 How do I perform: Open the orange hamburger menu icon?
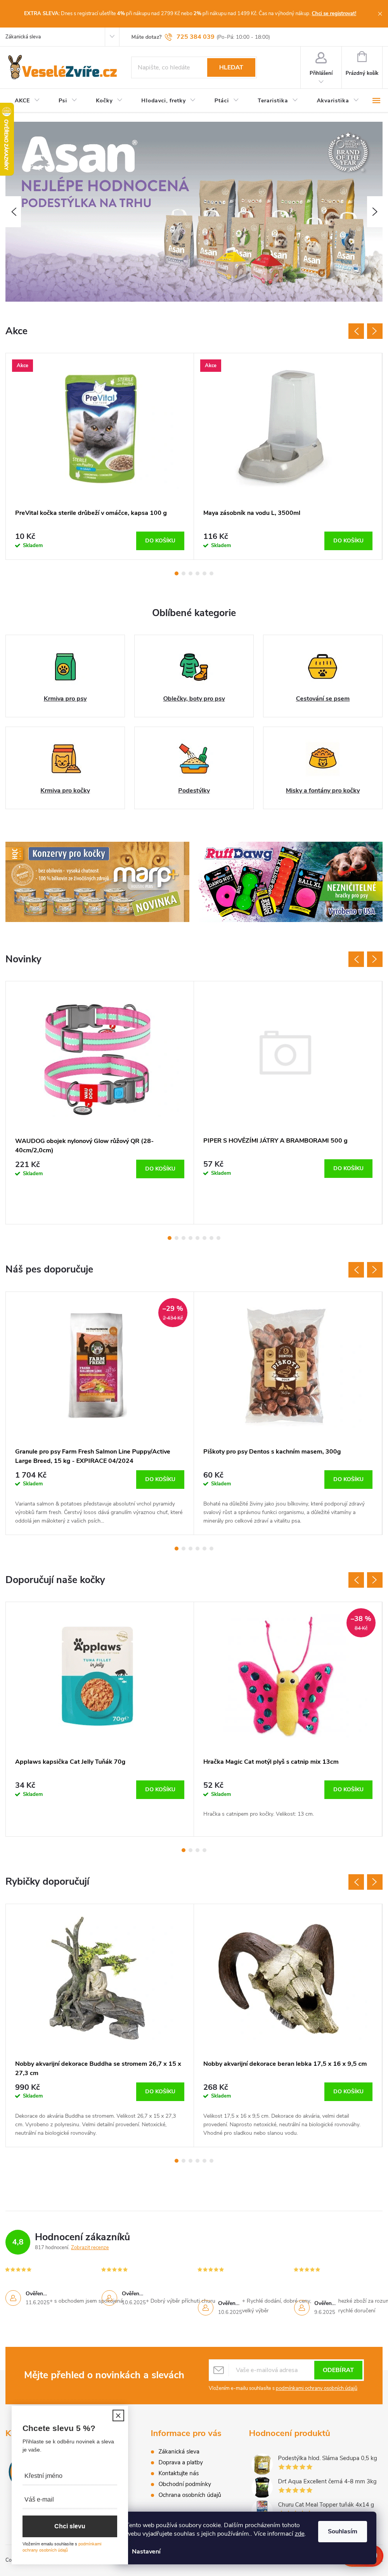click(376, 100)
